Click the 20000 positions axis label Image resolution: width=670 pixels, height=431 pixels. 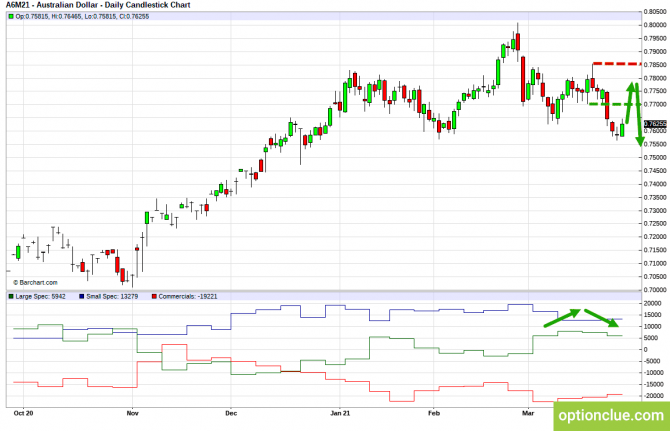click(652, 303)
